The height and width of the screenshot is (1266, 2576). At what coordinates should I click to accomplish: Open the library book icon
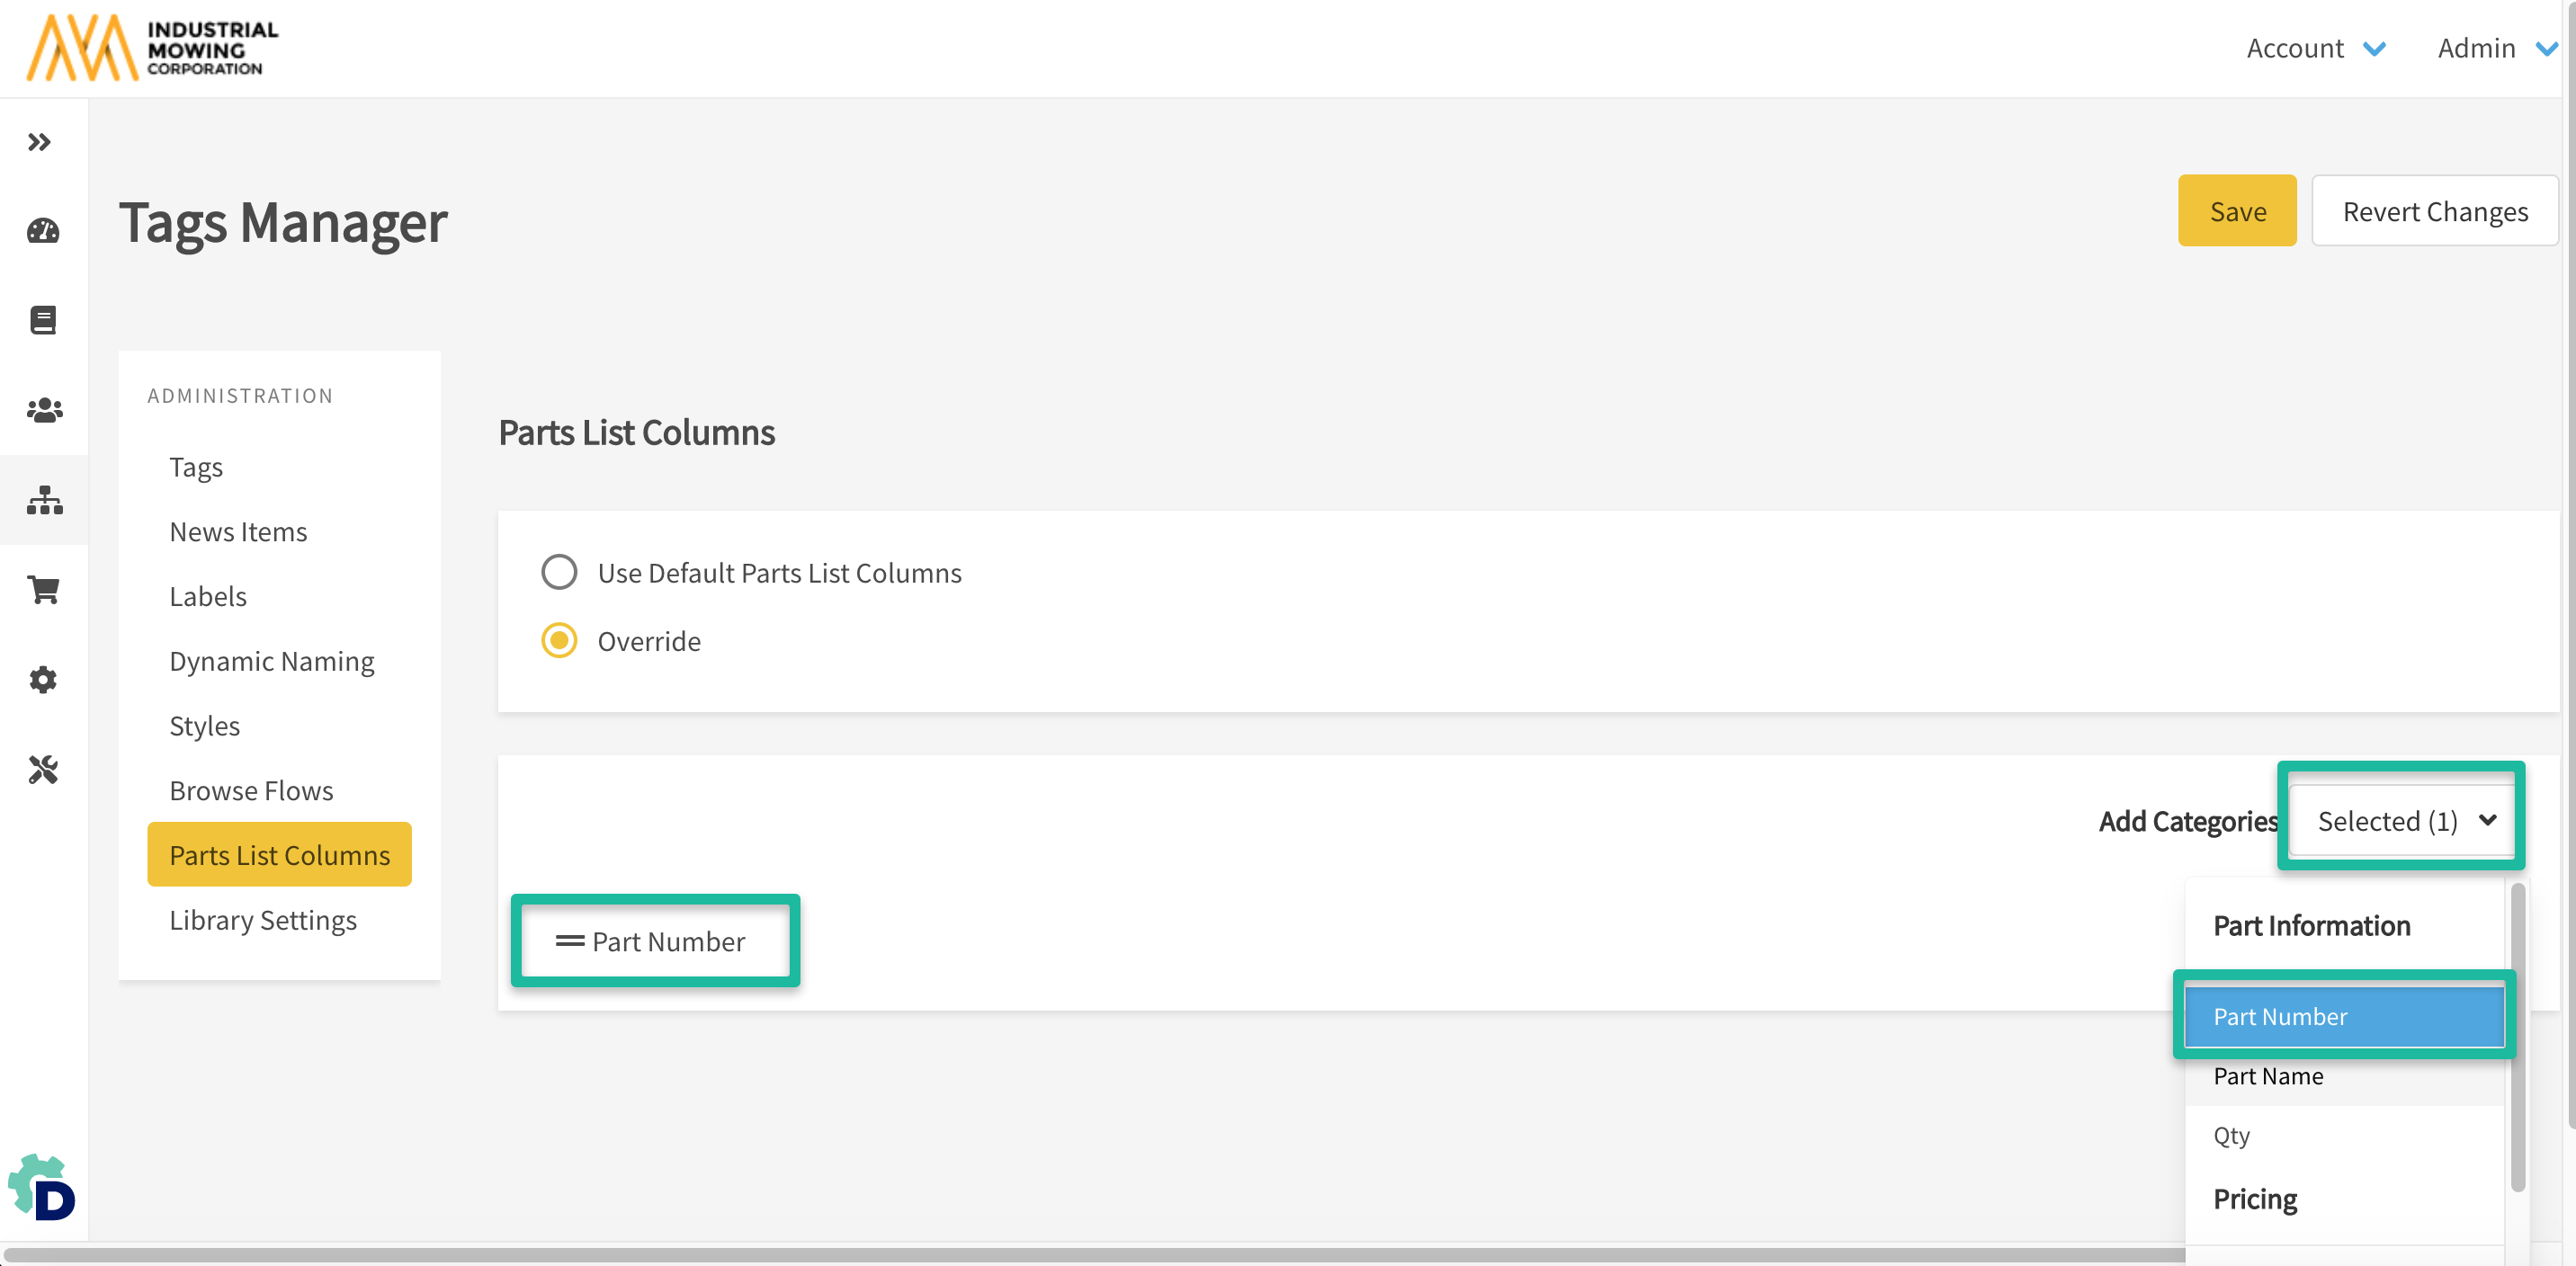[x=43, y=320]
